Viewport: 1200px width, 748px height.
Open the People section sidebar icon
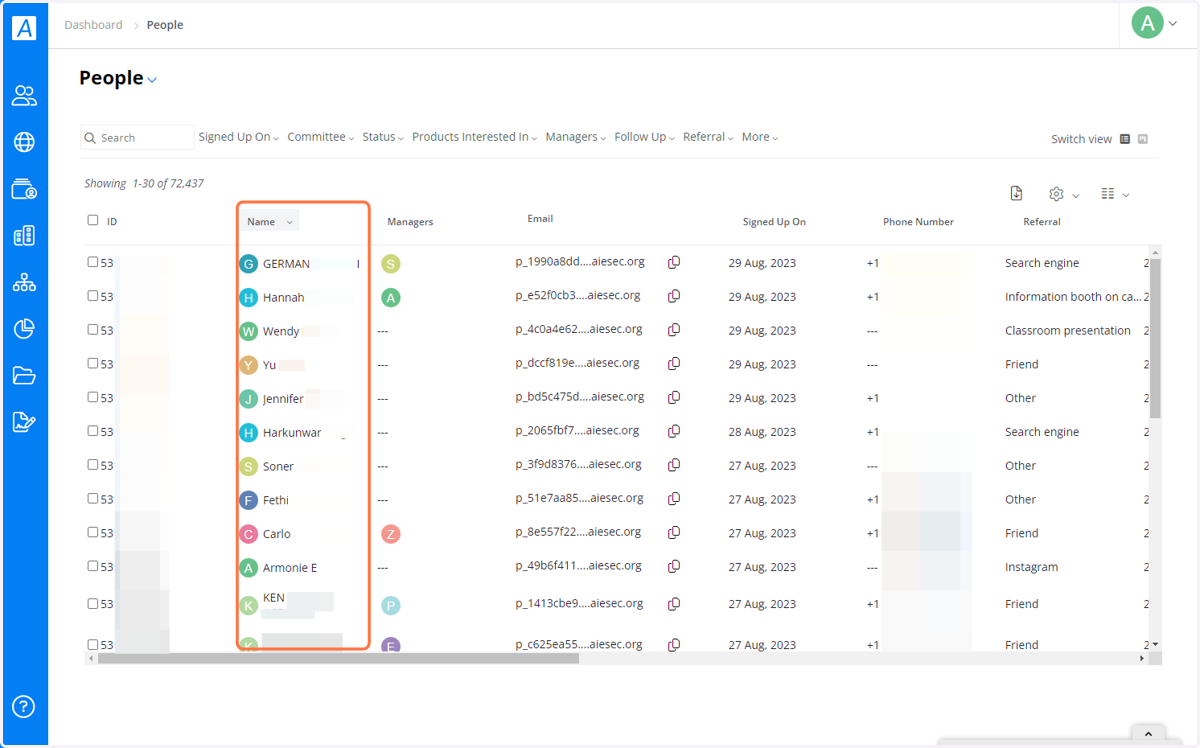(24, 96)
